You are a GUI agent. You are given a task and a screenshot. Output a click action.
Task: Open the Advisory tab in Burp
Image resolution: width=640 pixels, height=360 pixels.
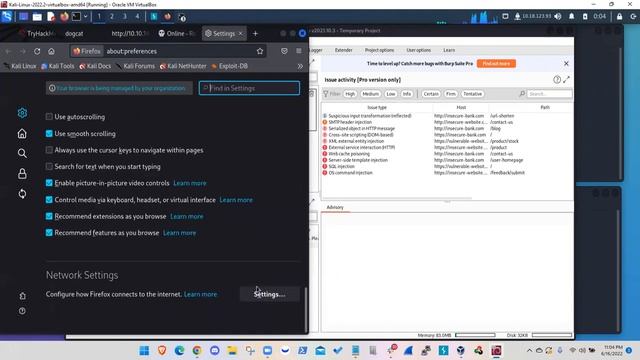tap(335, 207)
